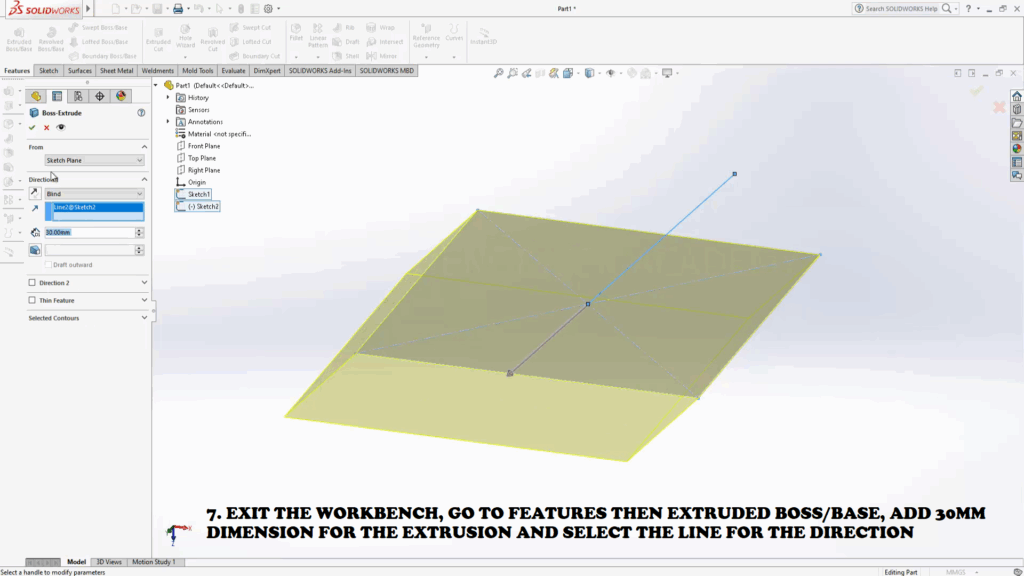This screenshot has height=576, width=1024.
Task: Toggle the detailed preview eye icon
Action: click(x=61, y=128)
